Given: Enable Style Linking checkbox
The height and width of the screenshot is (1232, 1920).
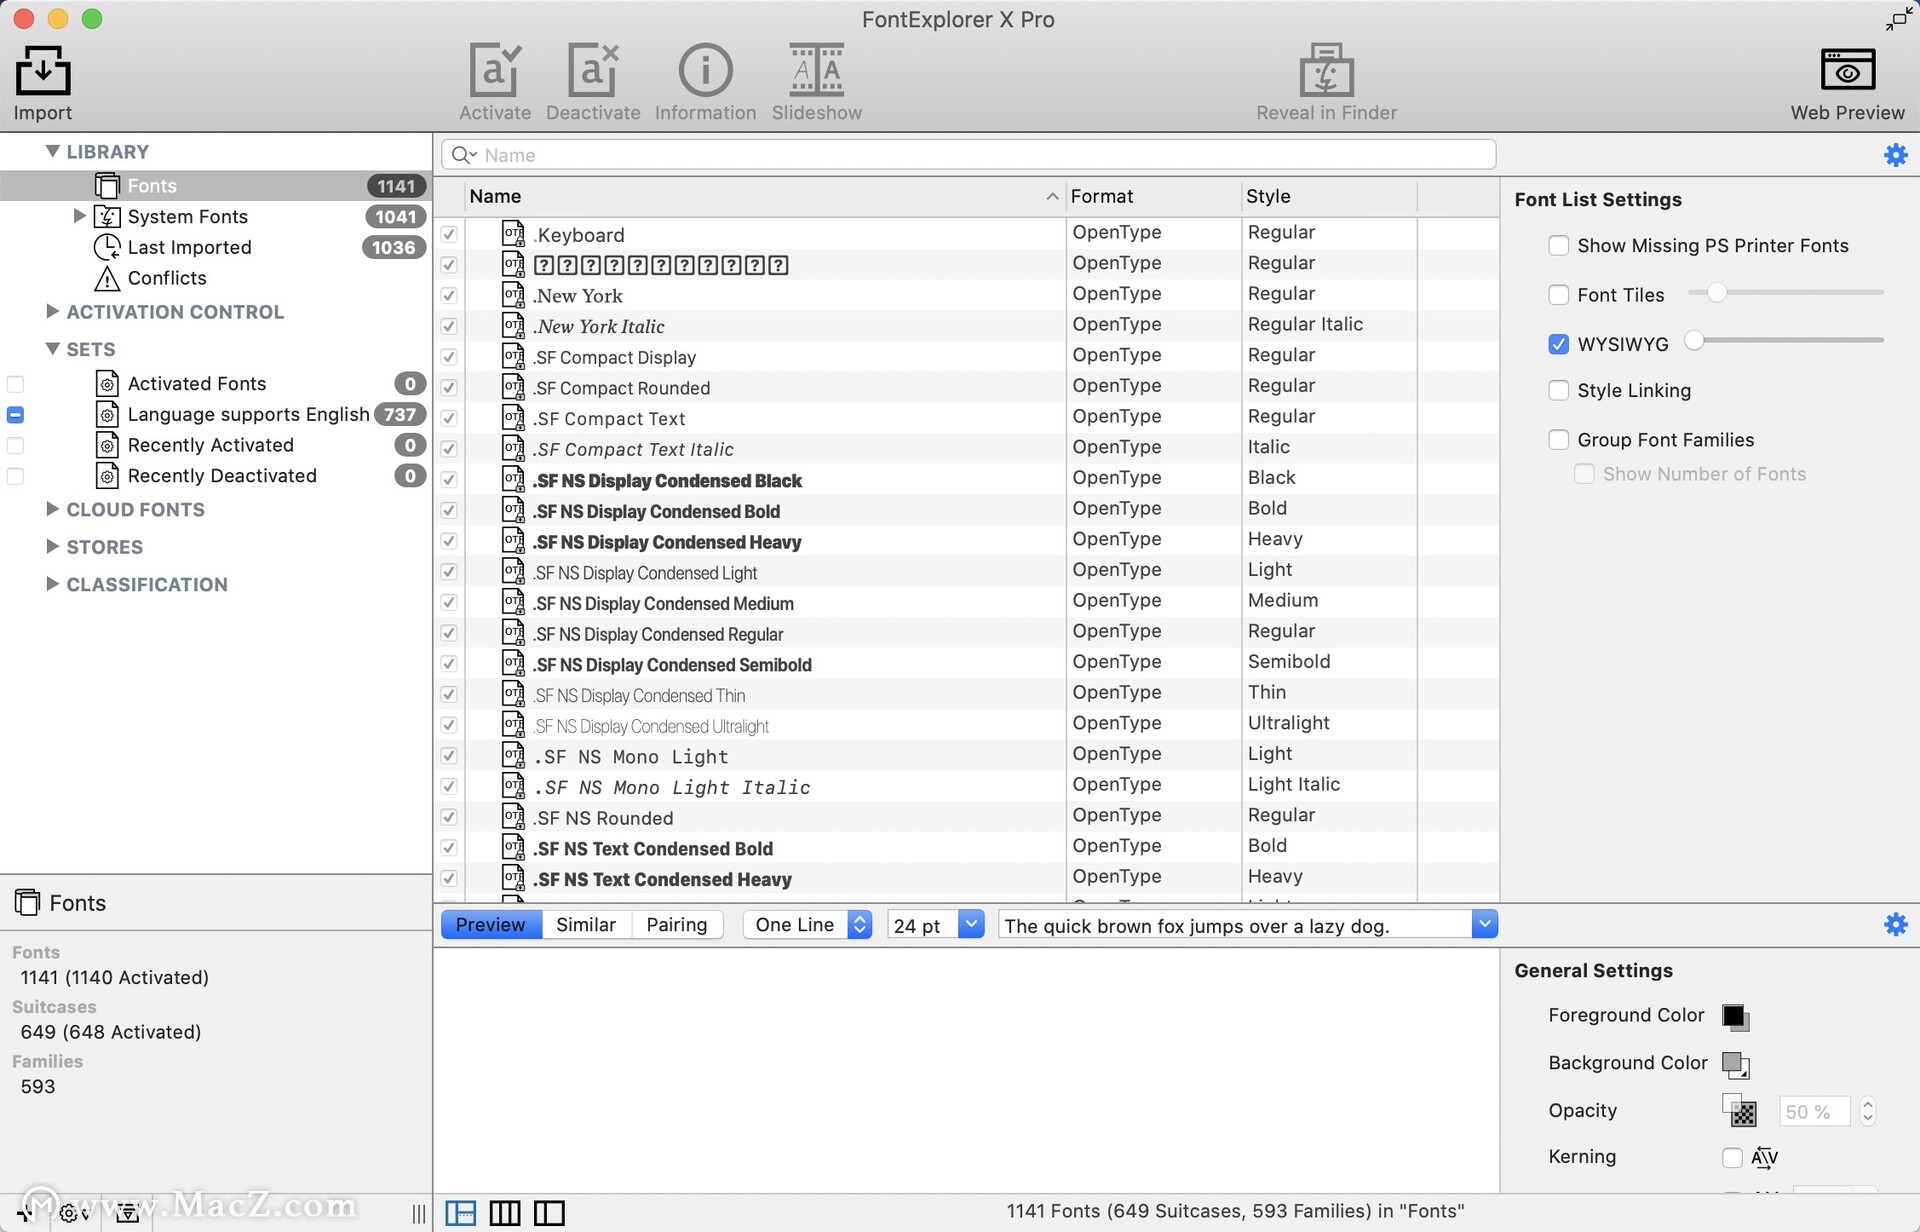Looking at the screenshot, I should tap(1558, 391).
